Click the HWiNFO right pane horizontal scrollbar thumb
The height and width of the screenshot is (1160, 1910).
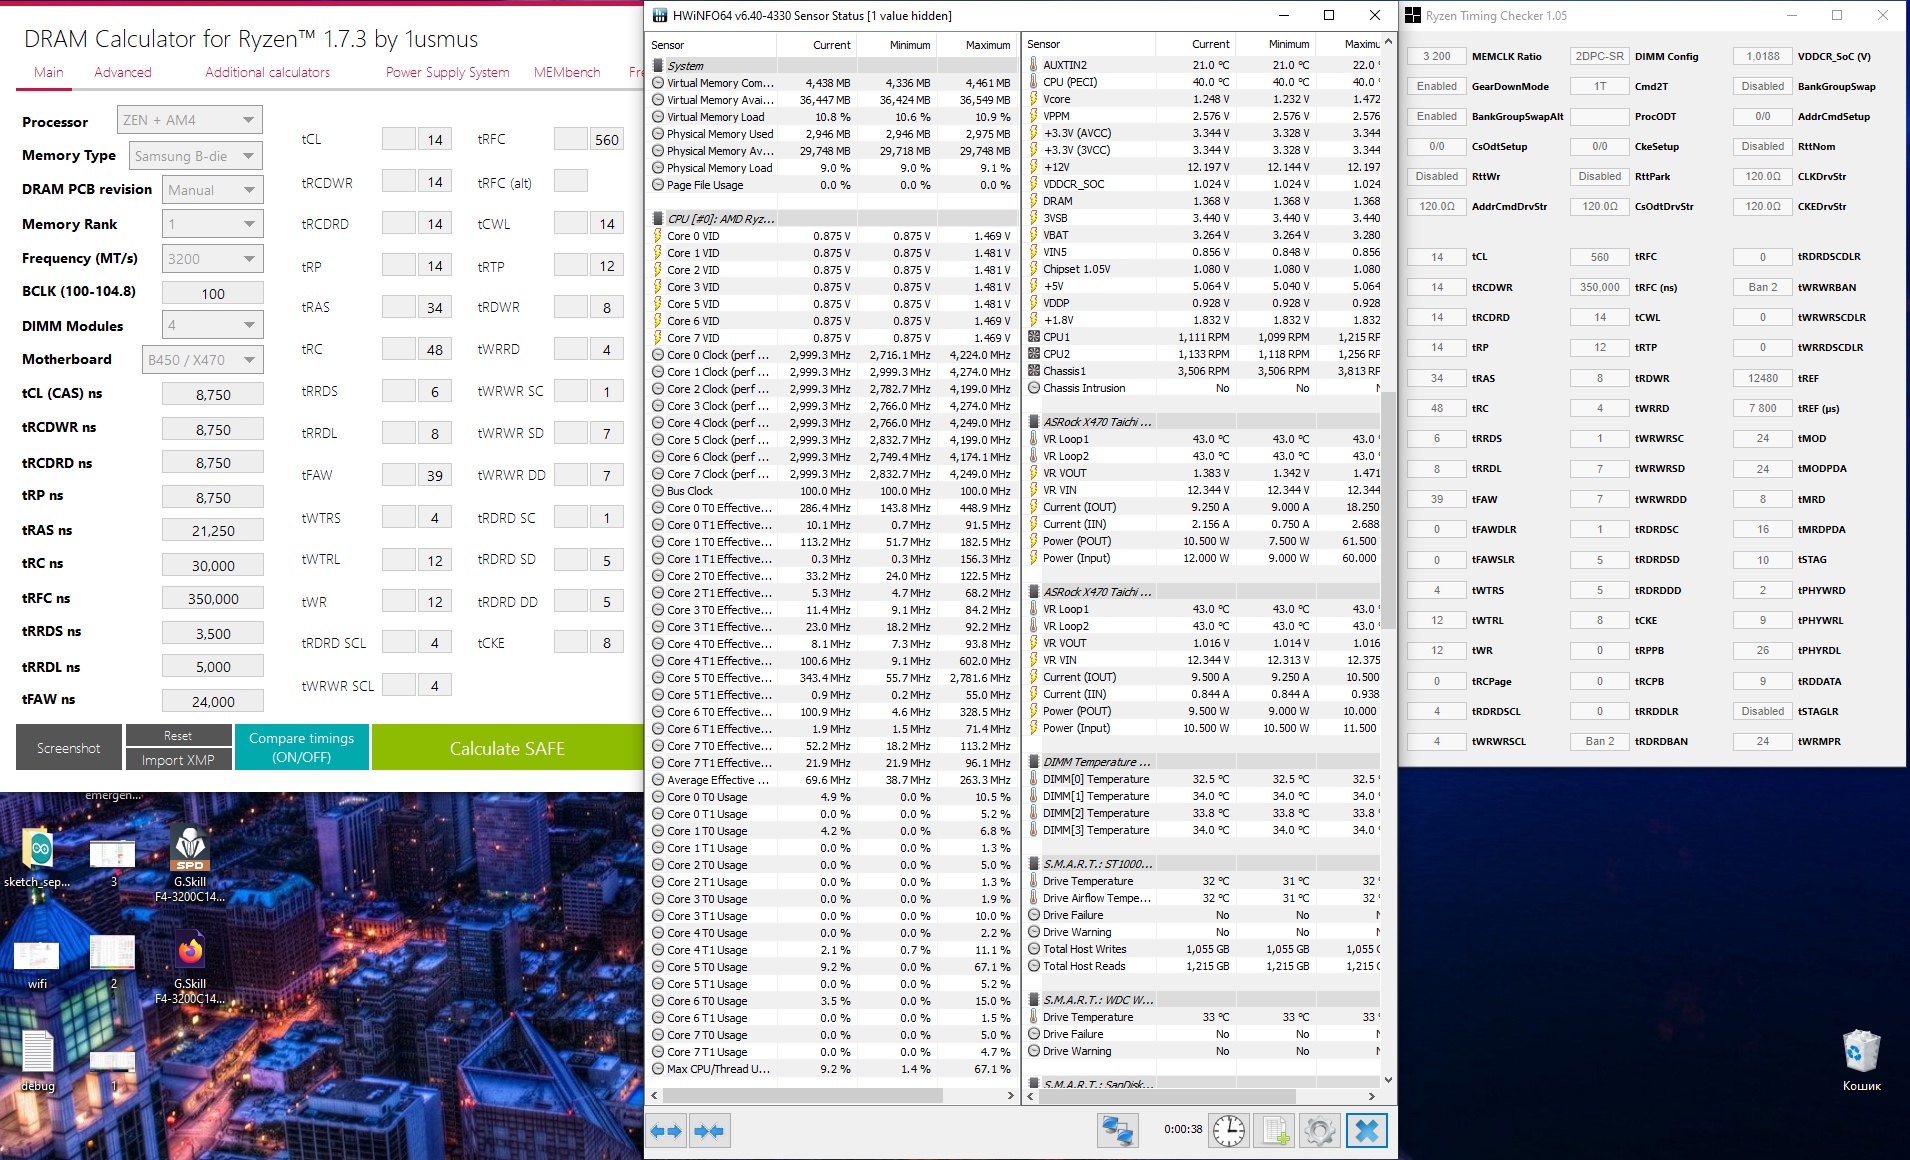click(1168, 1096)
